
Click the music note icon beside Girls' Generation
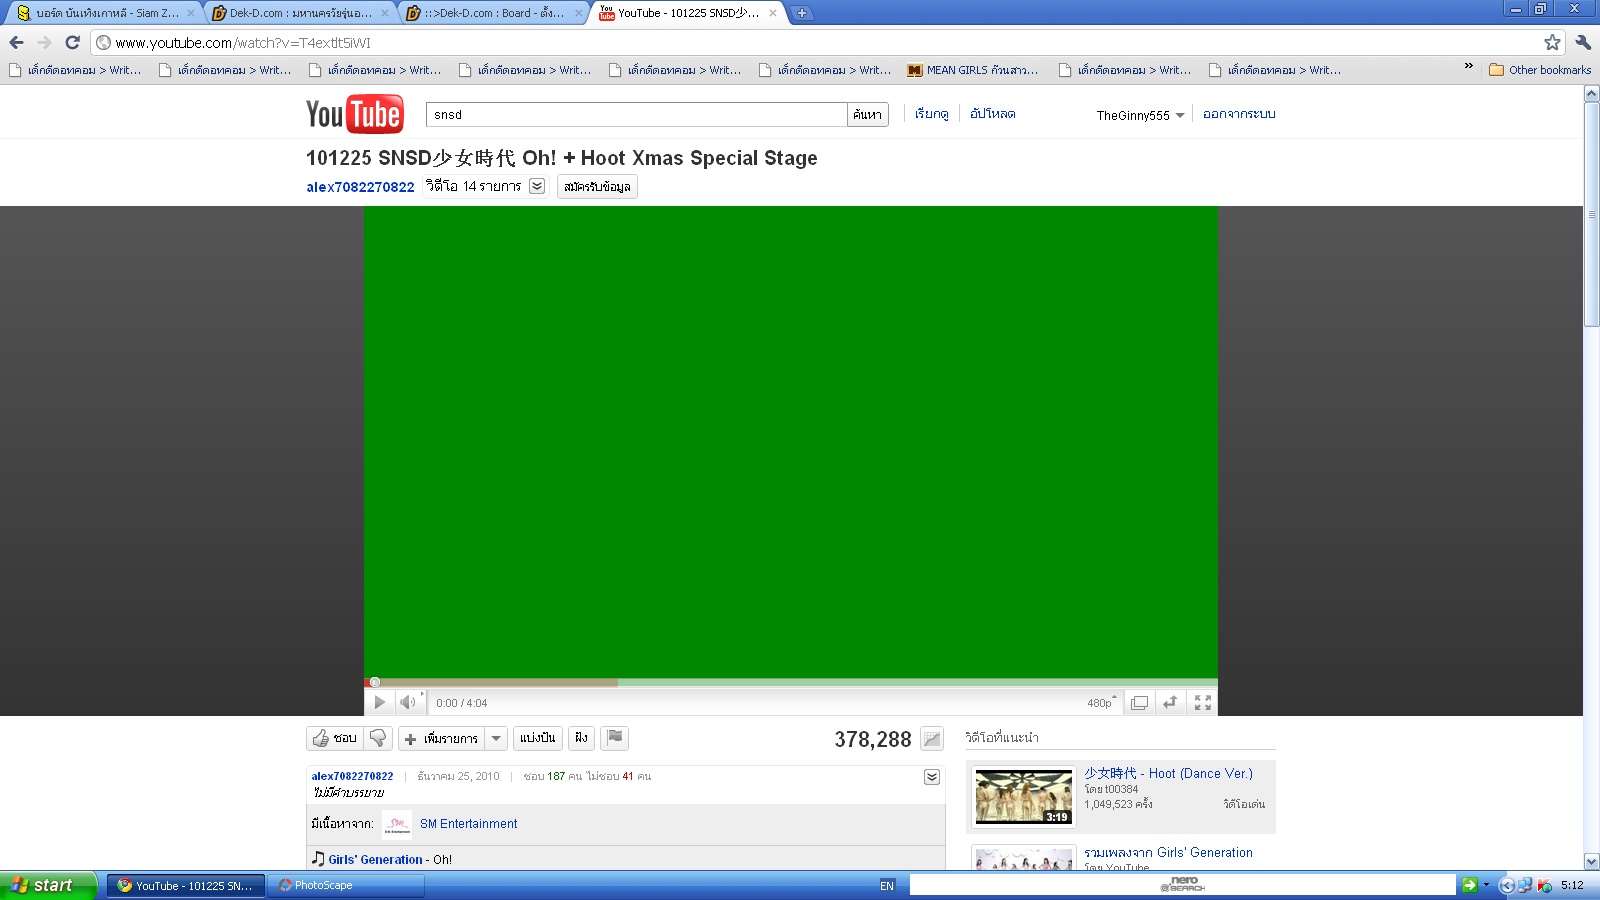pos(318,859)
